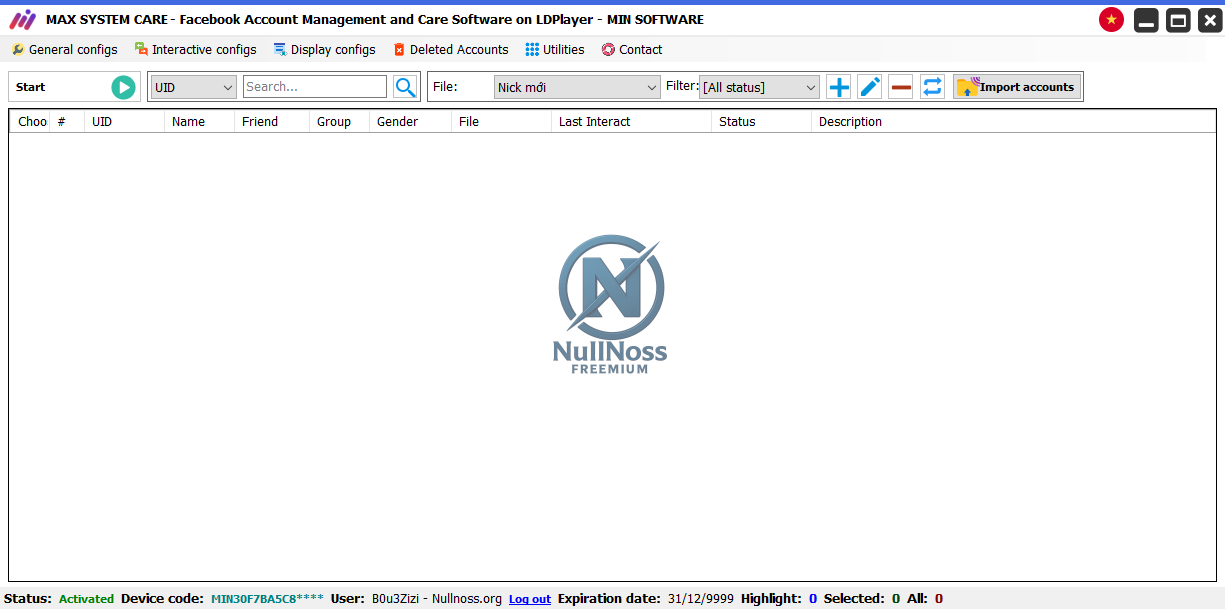Image resolution: width=1225 pixels, height=609 pixels.
Task: Open the Display configs menu
Action: 325,49
